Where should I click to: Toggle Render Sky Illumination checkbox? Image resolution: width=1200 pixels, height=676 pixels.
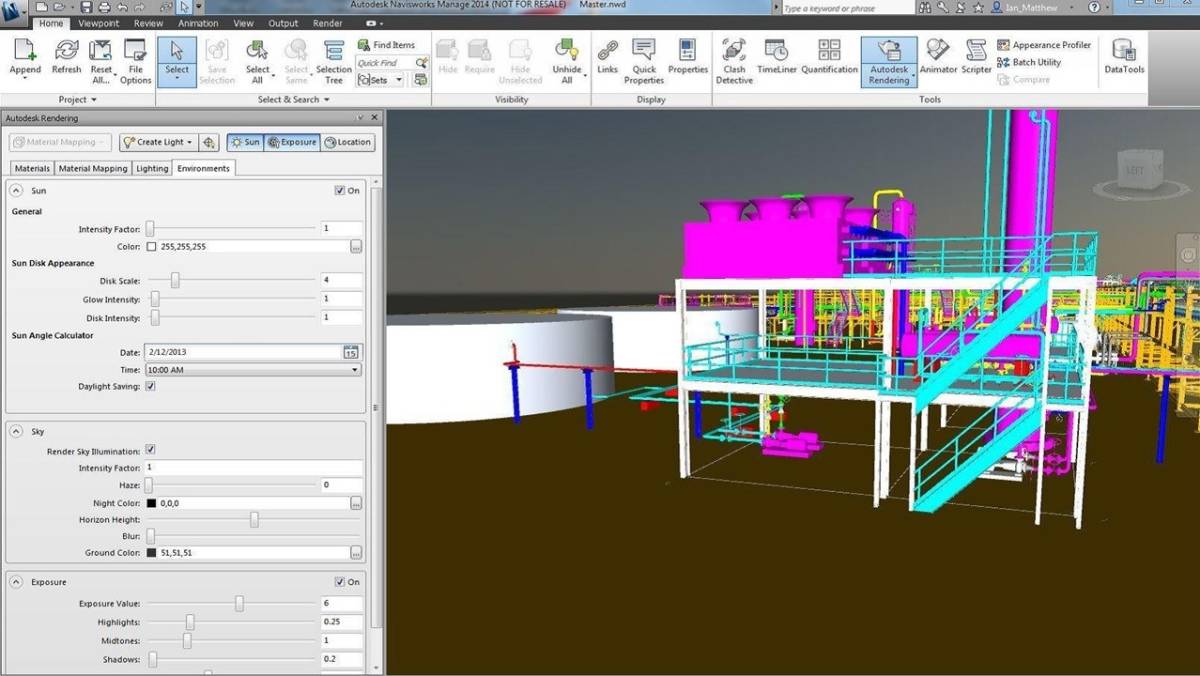click(x=150, y=450)
